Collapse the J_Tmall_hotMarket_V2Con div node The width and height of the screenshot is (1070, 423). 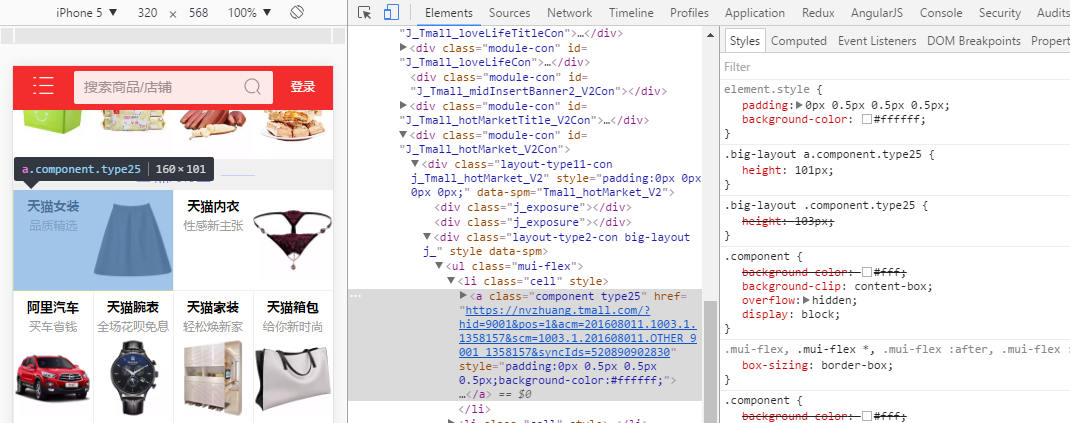[403, 134]
